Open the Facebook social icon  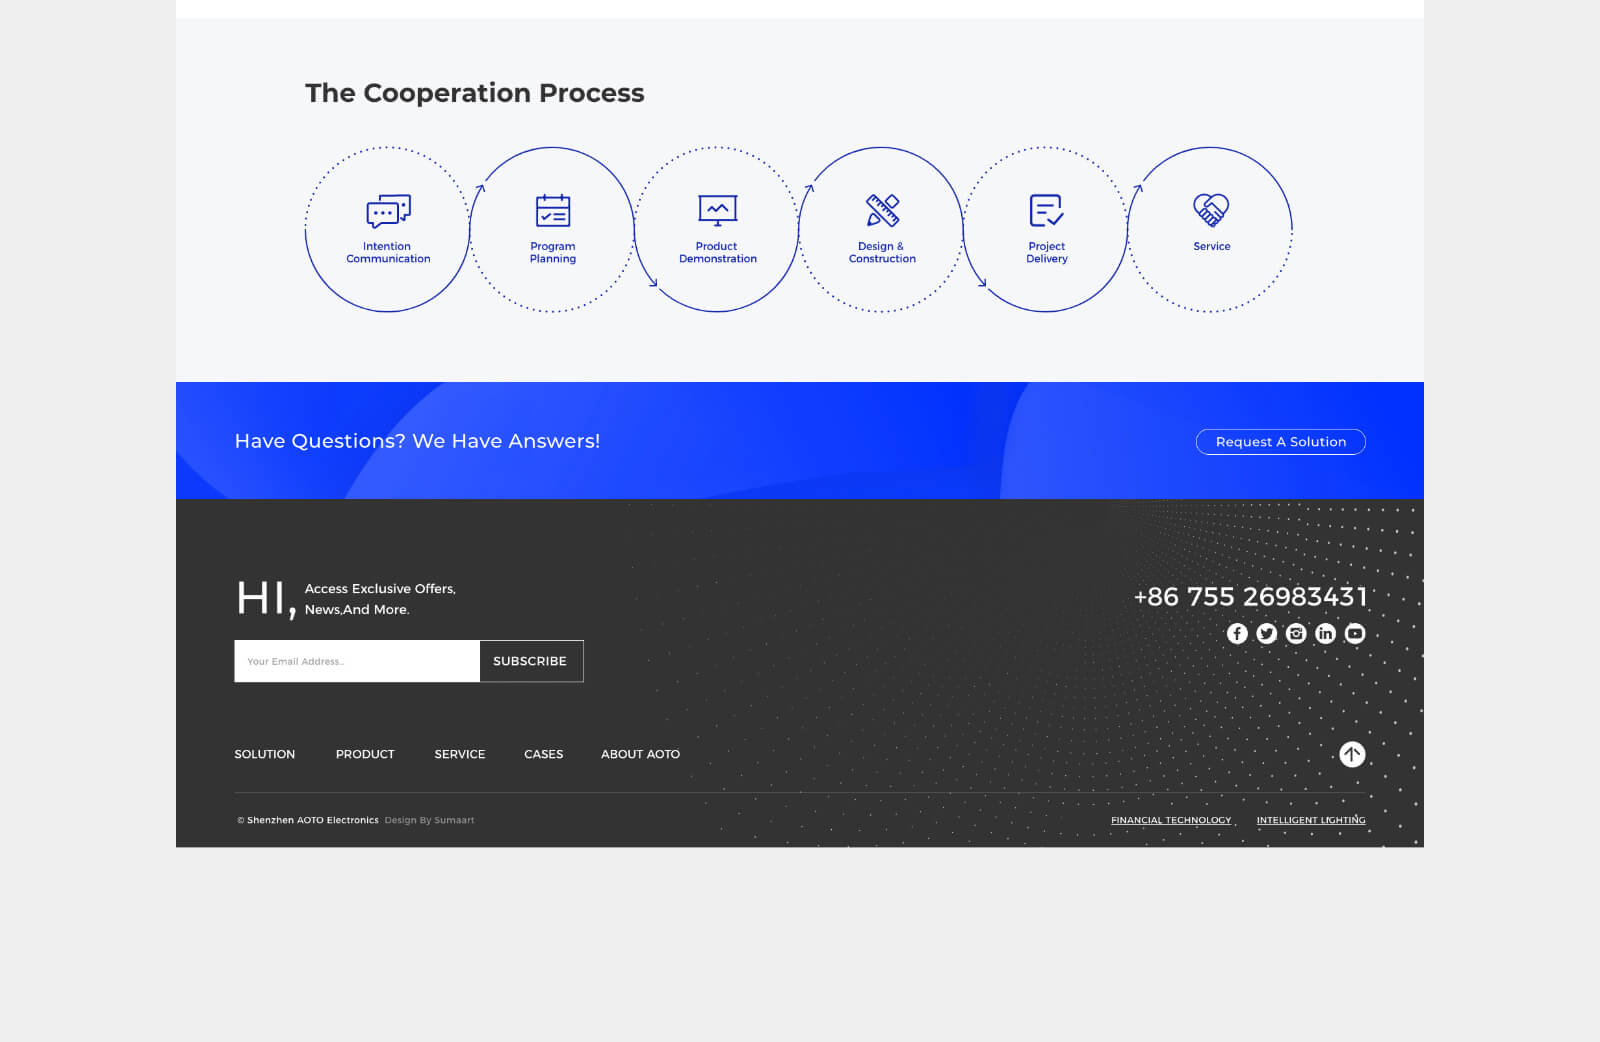click(x=1237, y=633)
